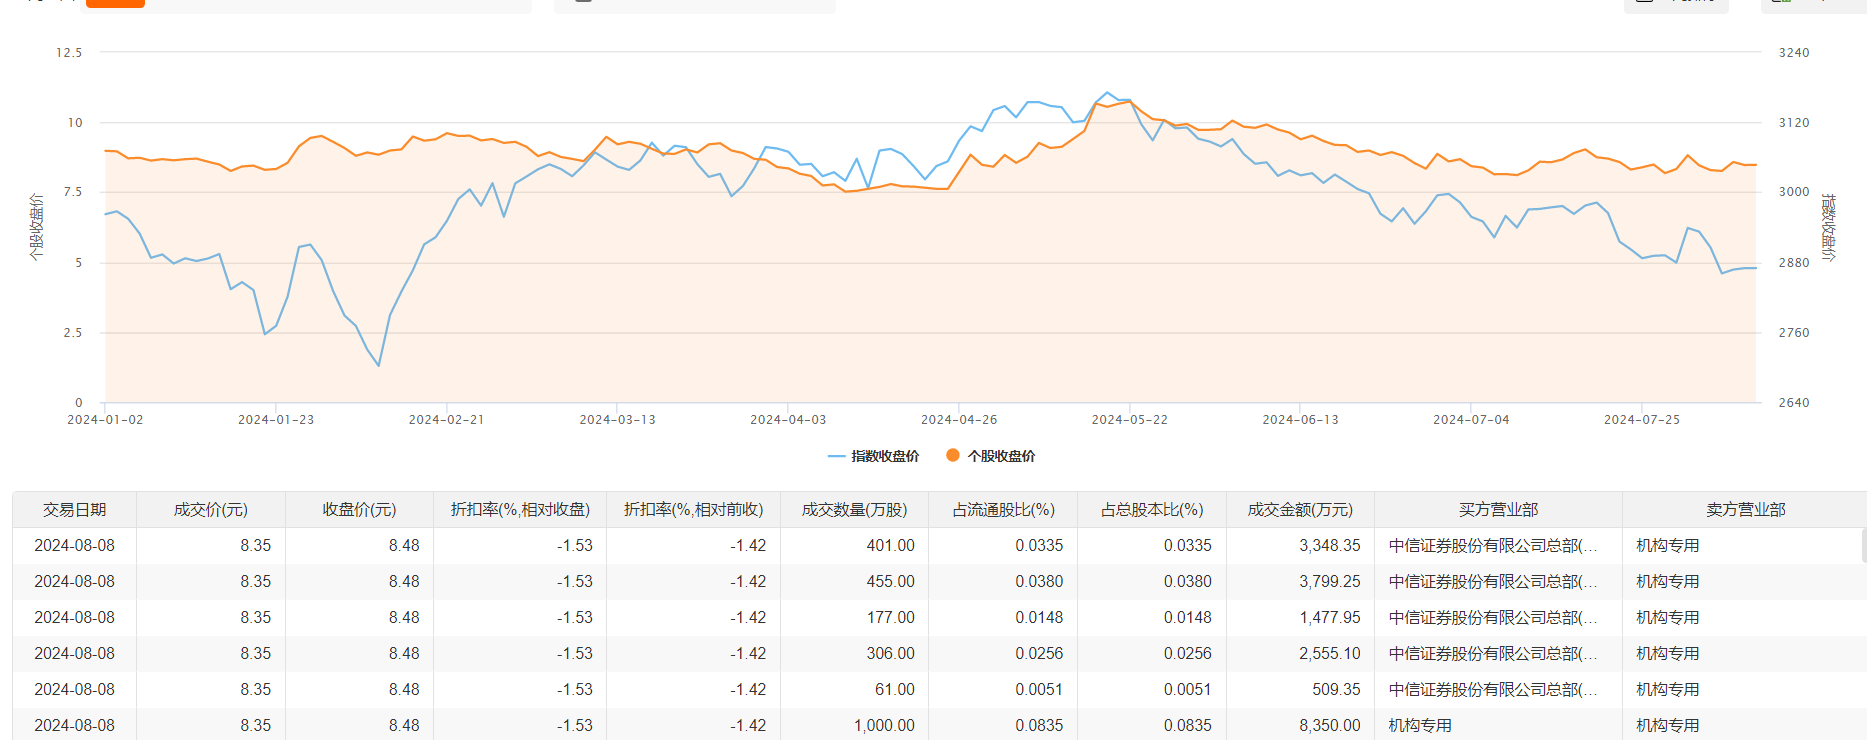This screenshot has height=740, width=1867.
Task: Sort by 折扣率(%,相对前收) header
Action: point(693,510)
